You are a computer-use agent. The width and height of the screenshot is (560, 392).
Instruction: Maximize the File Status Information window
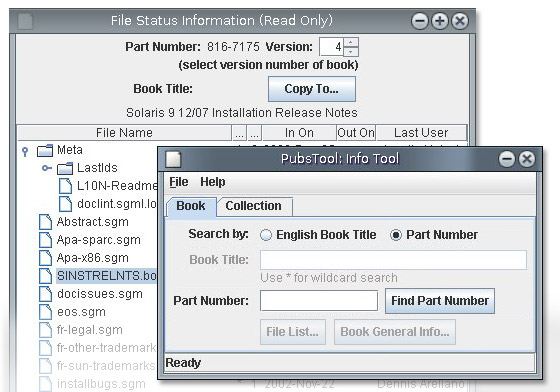(x=440, y=21)
